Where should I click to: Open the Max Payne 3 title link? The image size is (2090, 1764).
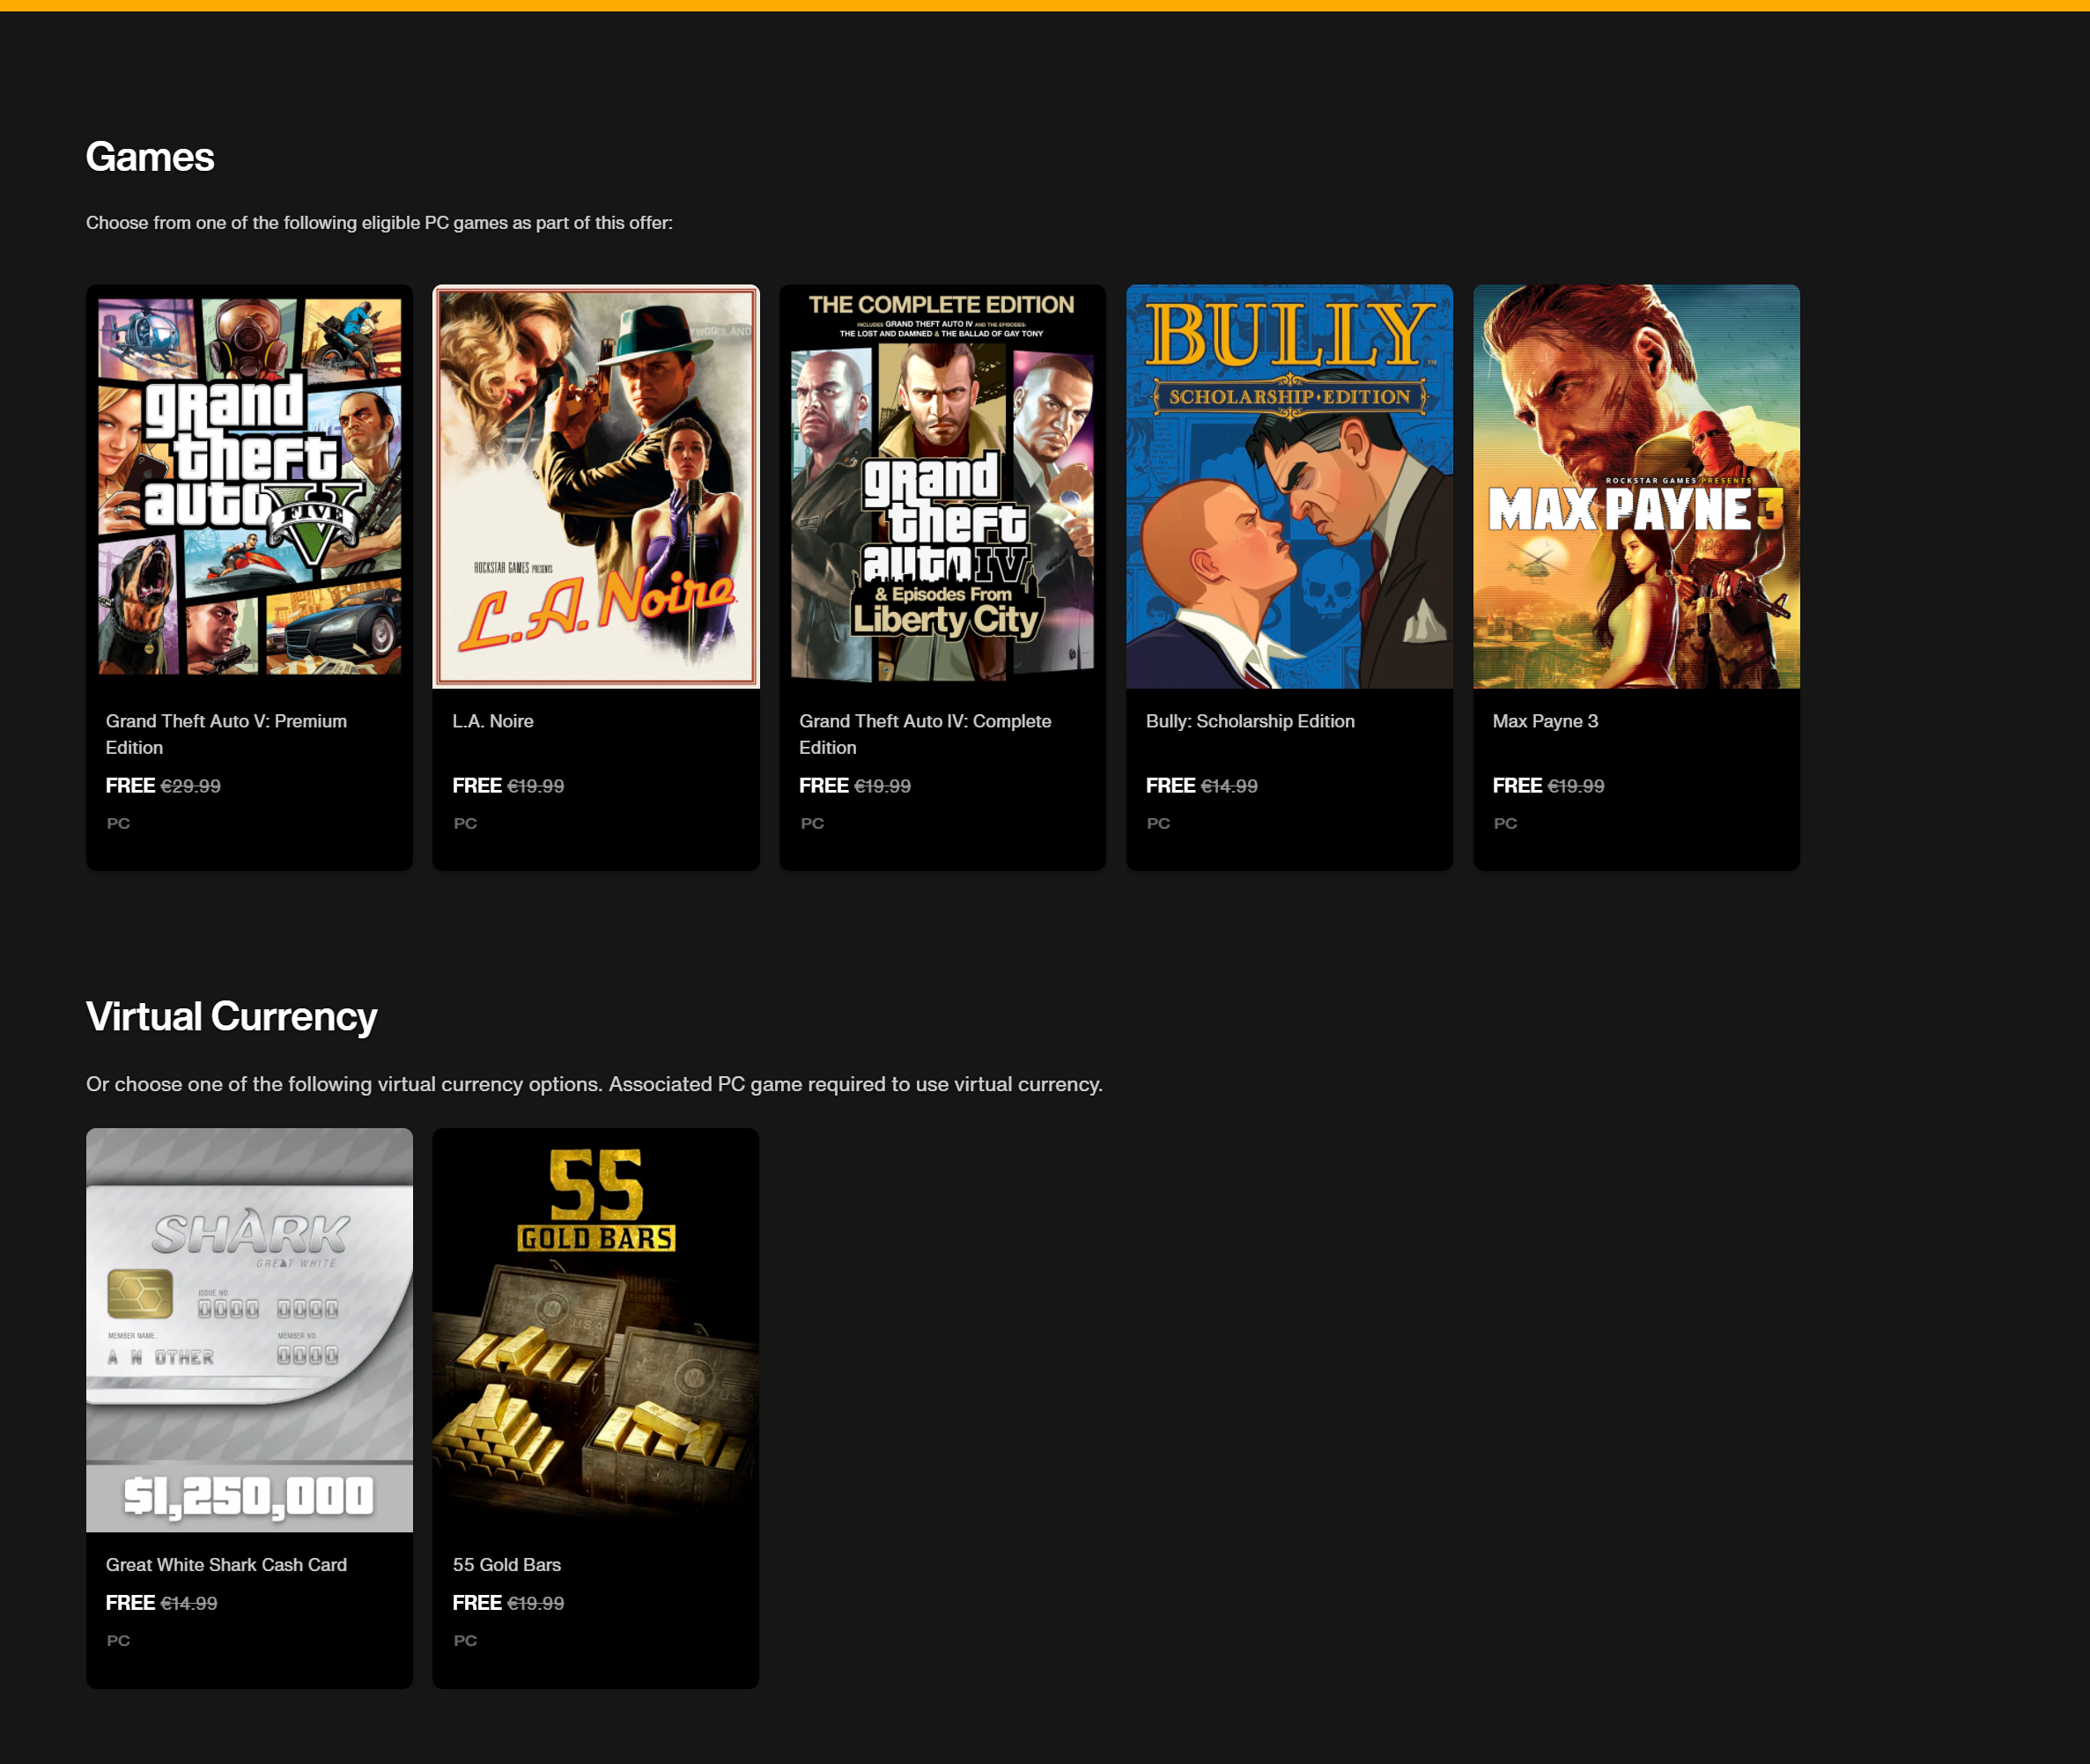click(1545, 721)
